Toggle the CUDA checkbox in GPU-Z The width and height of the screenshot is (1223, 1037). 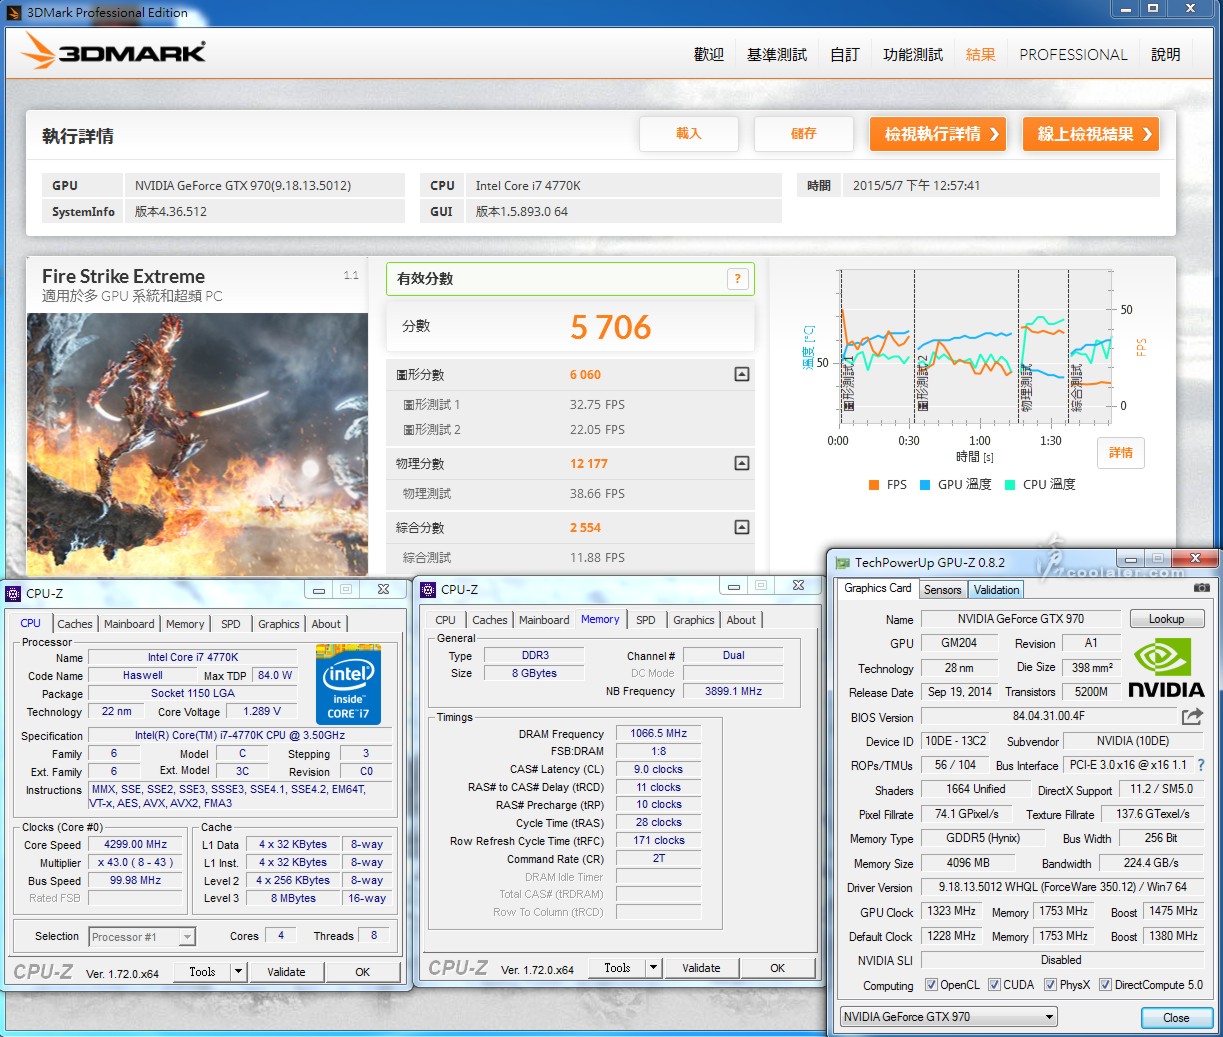pyautogui.click(x=994, y=985)
